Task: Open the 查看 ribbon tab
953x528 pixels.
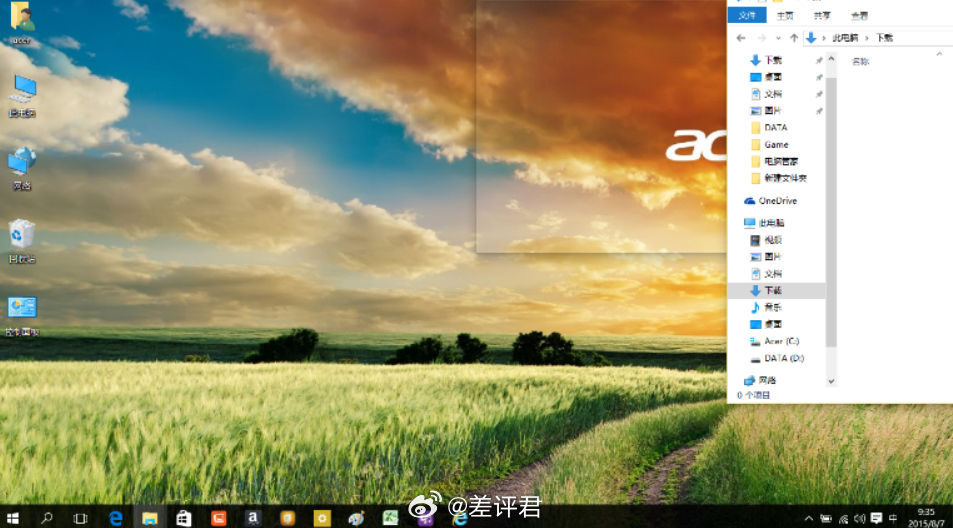Action: (859, 15)
